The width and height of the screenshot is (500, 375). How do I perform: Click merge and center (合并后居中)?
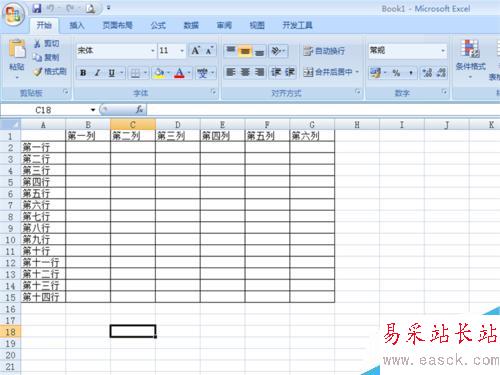click(328, 72)
